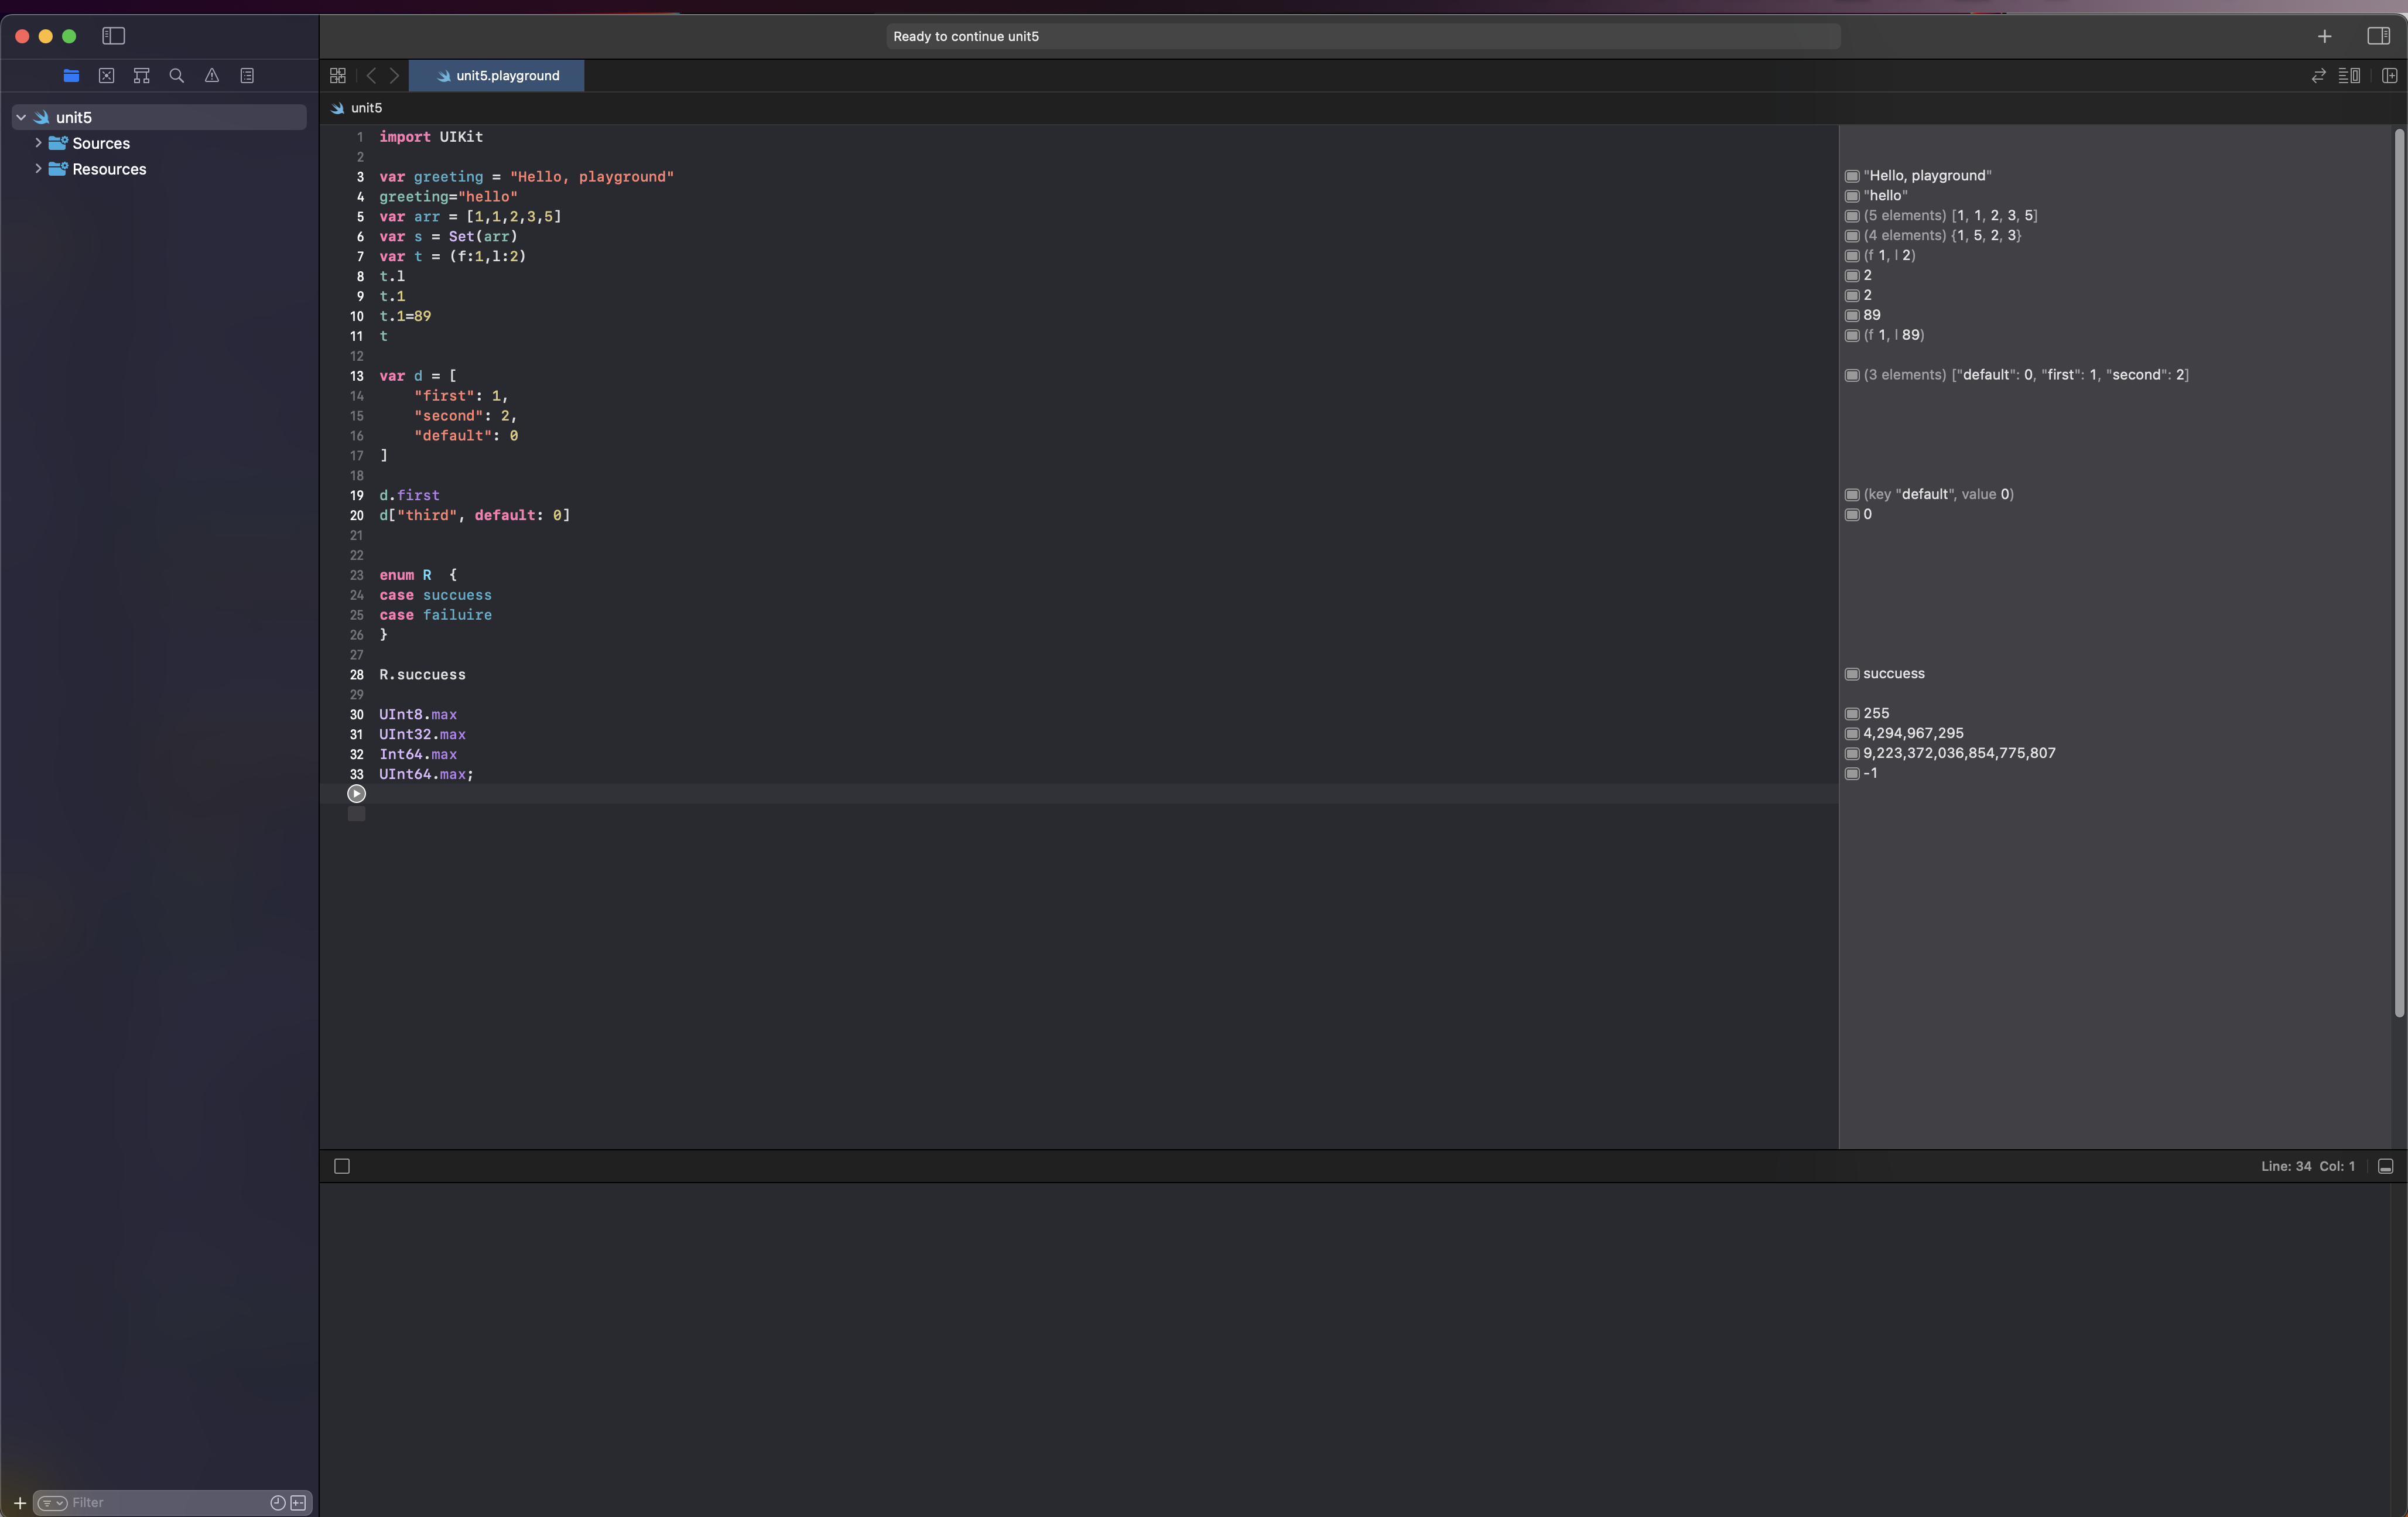Open the related items grid icon

click(338, 76)
